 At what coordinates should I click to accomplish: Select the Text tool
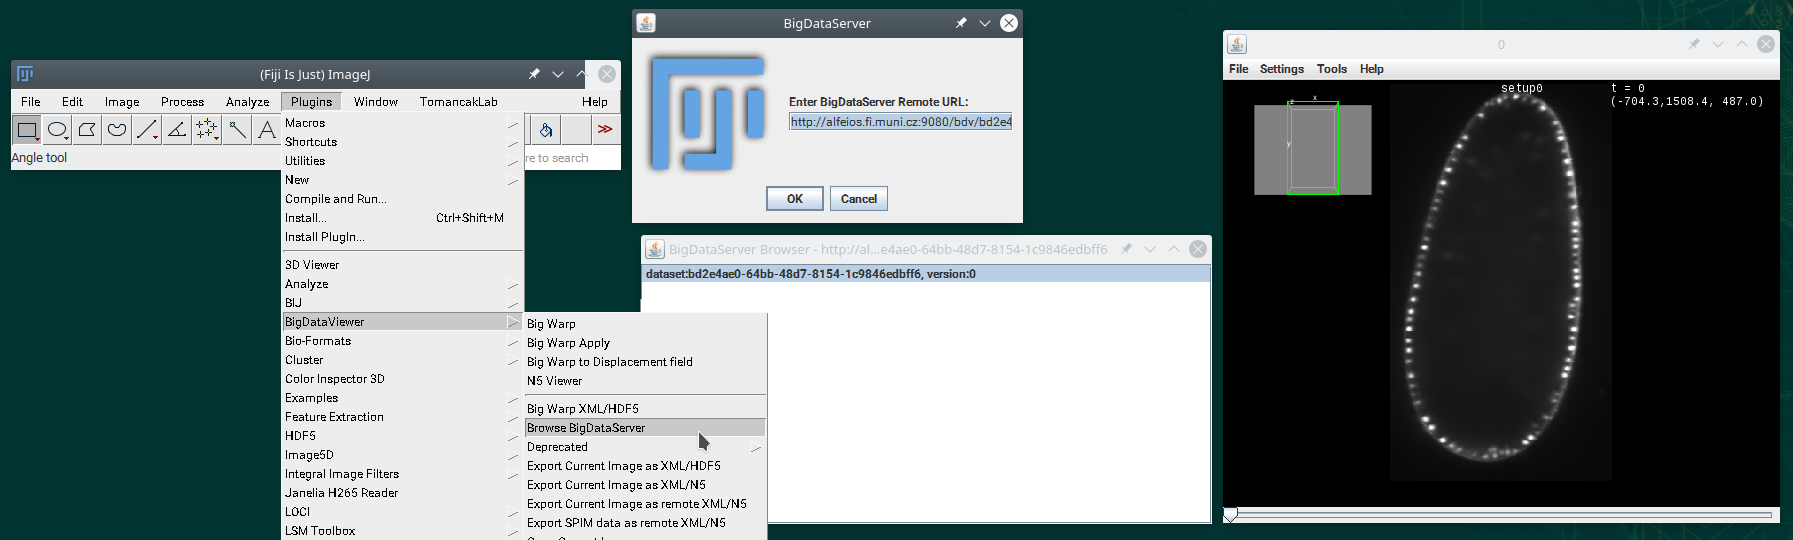click(266, 129)
